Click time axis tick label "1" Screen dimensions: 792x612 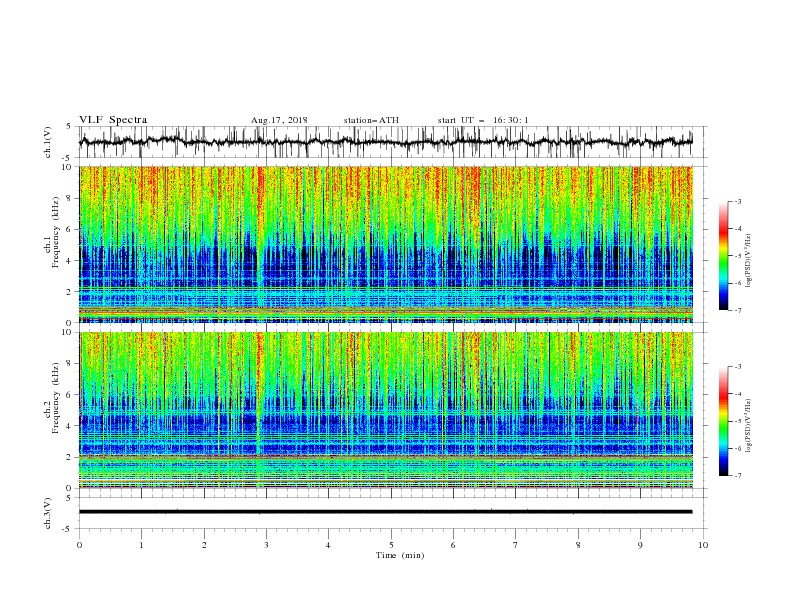pyautogui.click(x=141, y=545)
